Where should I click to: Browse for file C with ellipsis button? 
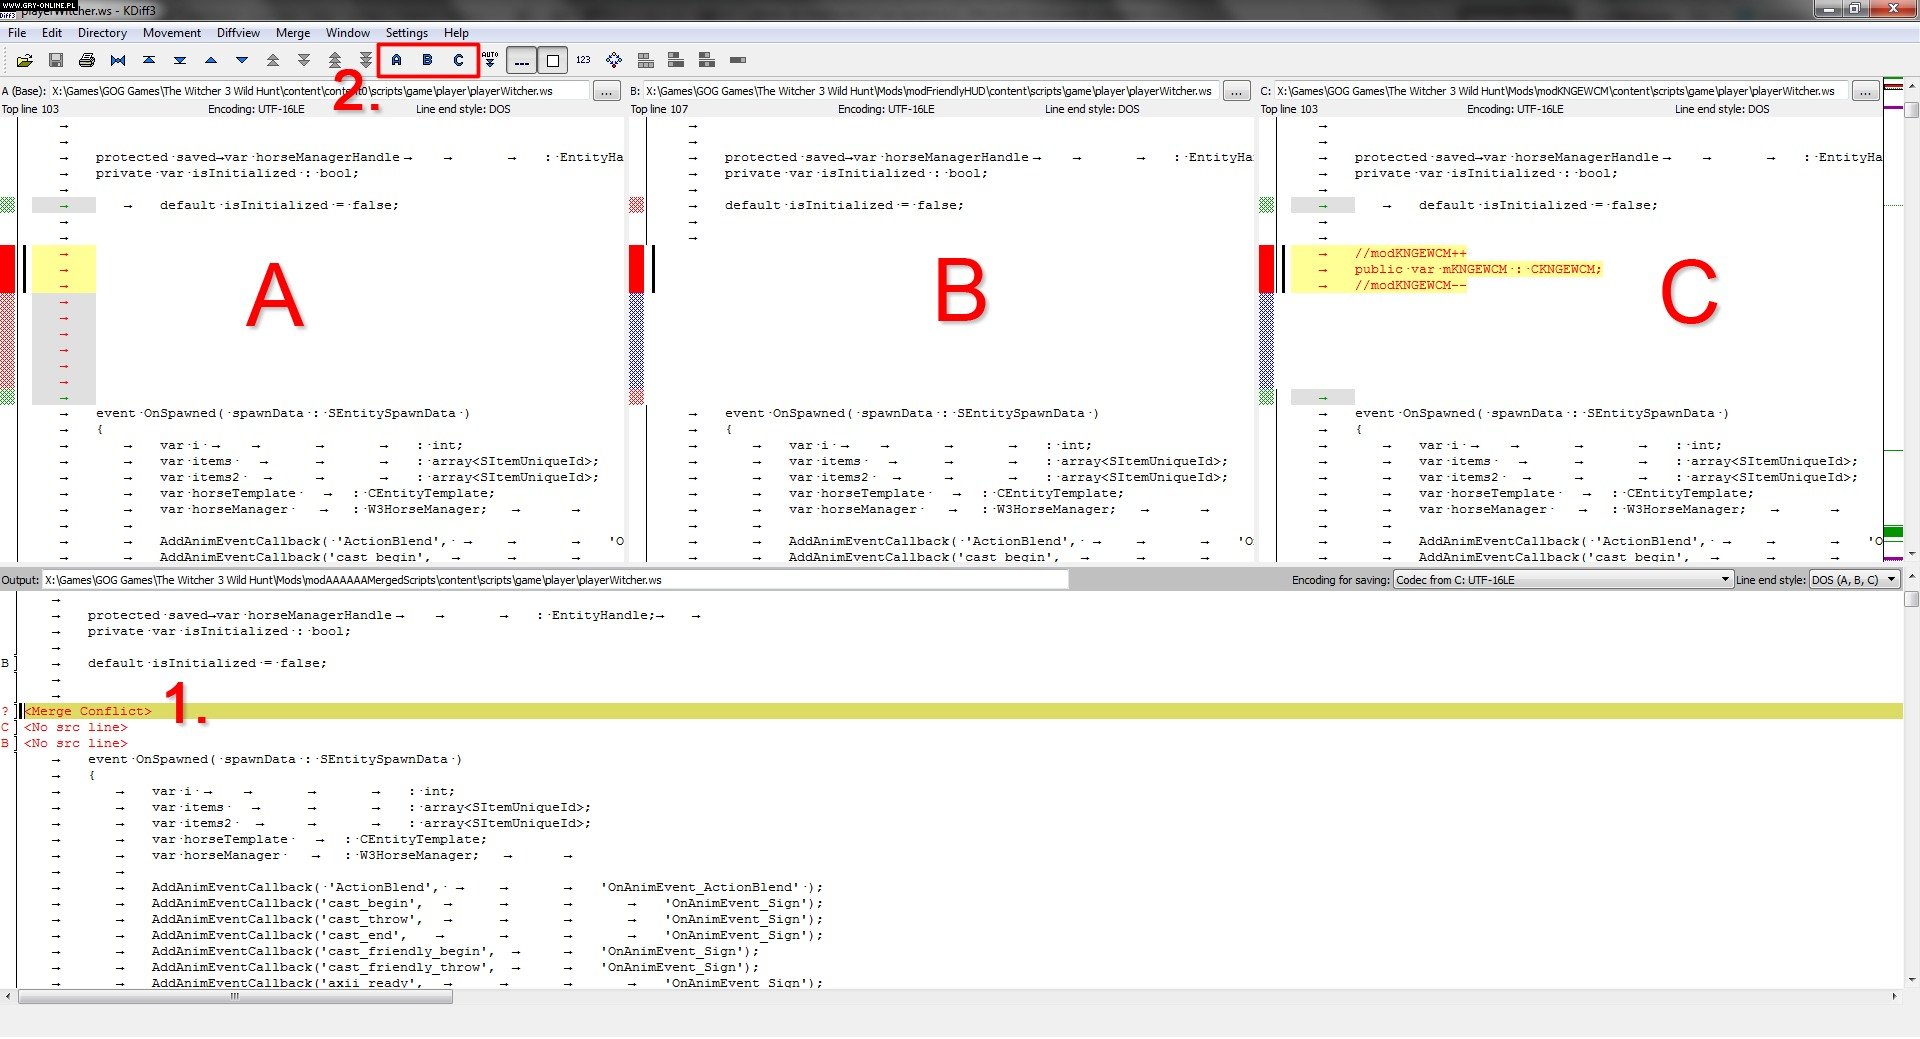pyautogui.click(x=1865, y=91)
